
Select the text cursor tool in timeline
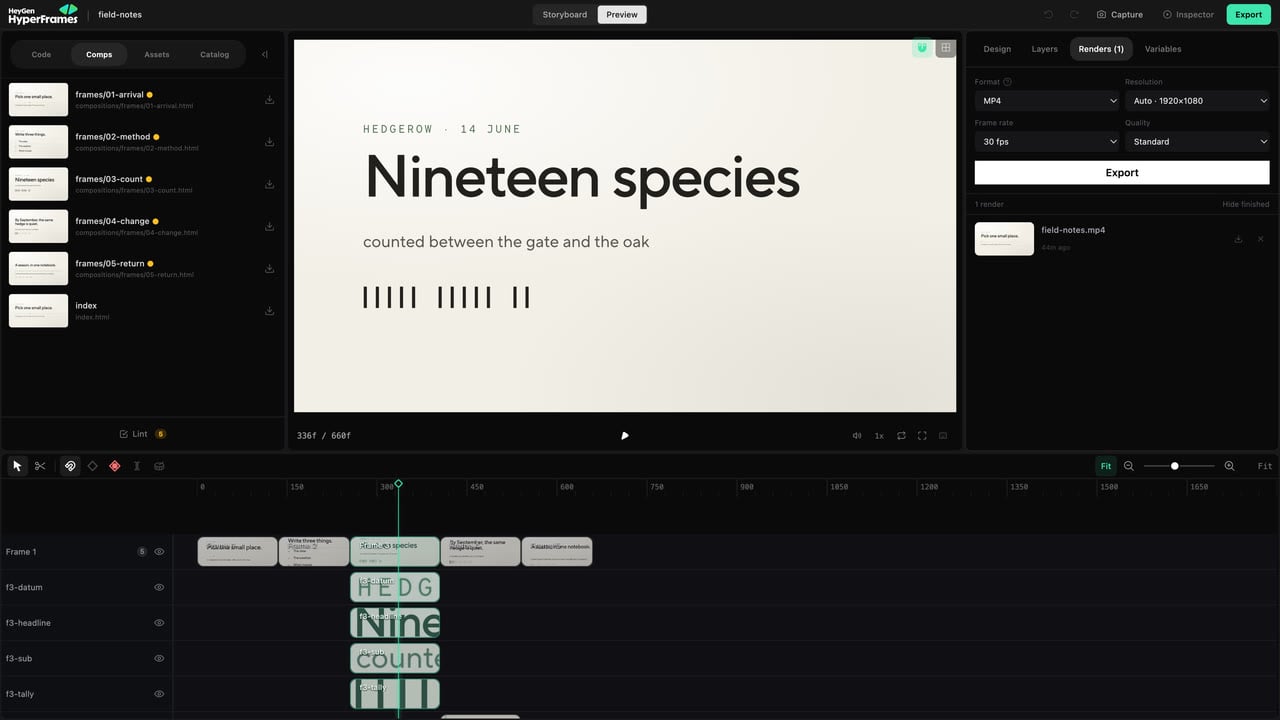pos(136,466)
